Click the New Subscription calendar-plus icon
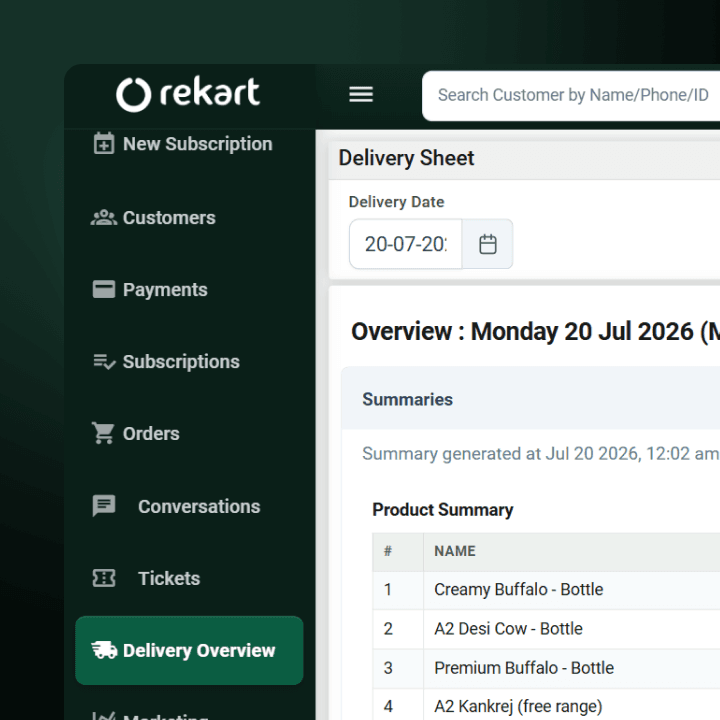720x720 pixels. (104, 144)
